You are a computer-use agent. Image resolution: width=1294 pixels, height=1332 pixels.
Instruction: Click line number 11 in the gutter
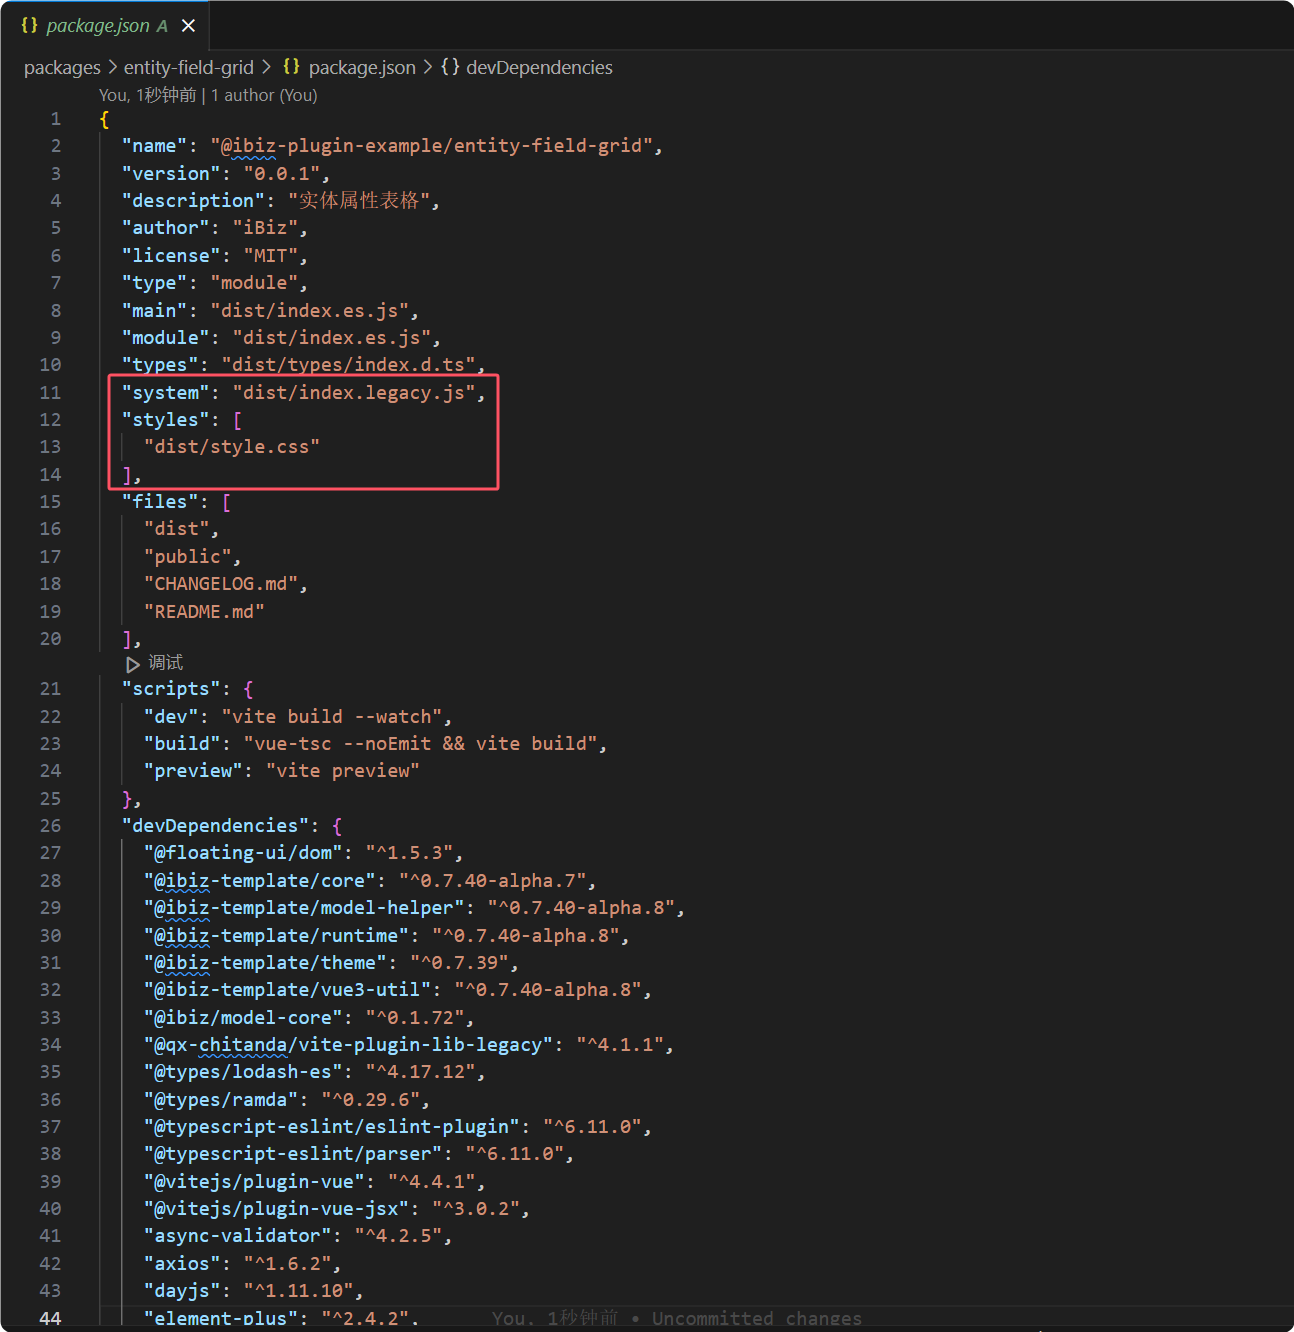point(50,393)
